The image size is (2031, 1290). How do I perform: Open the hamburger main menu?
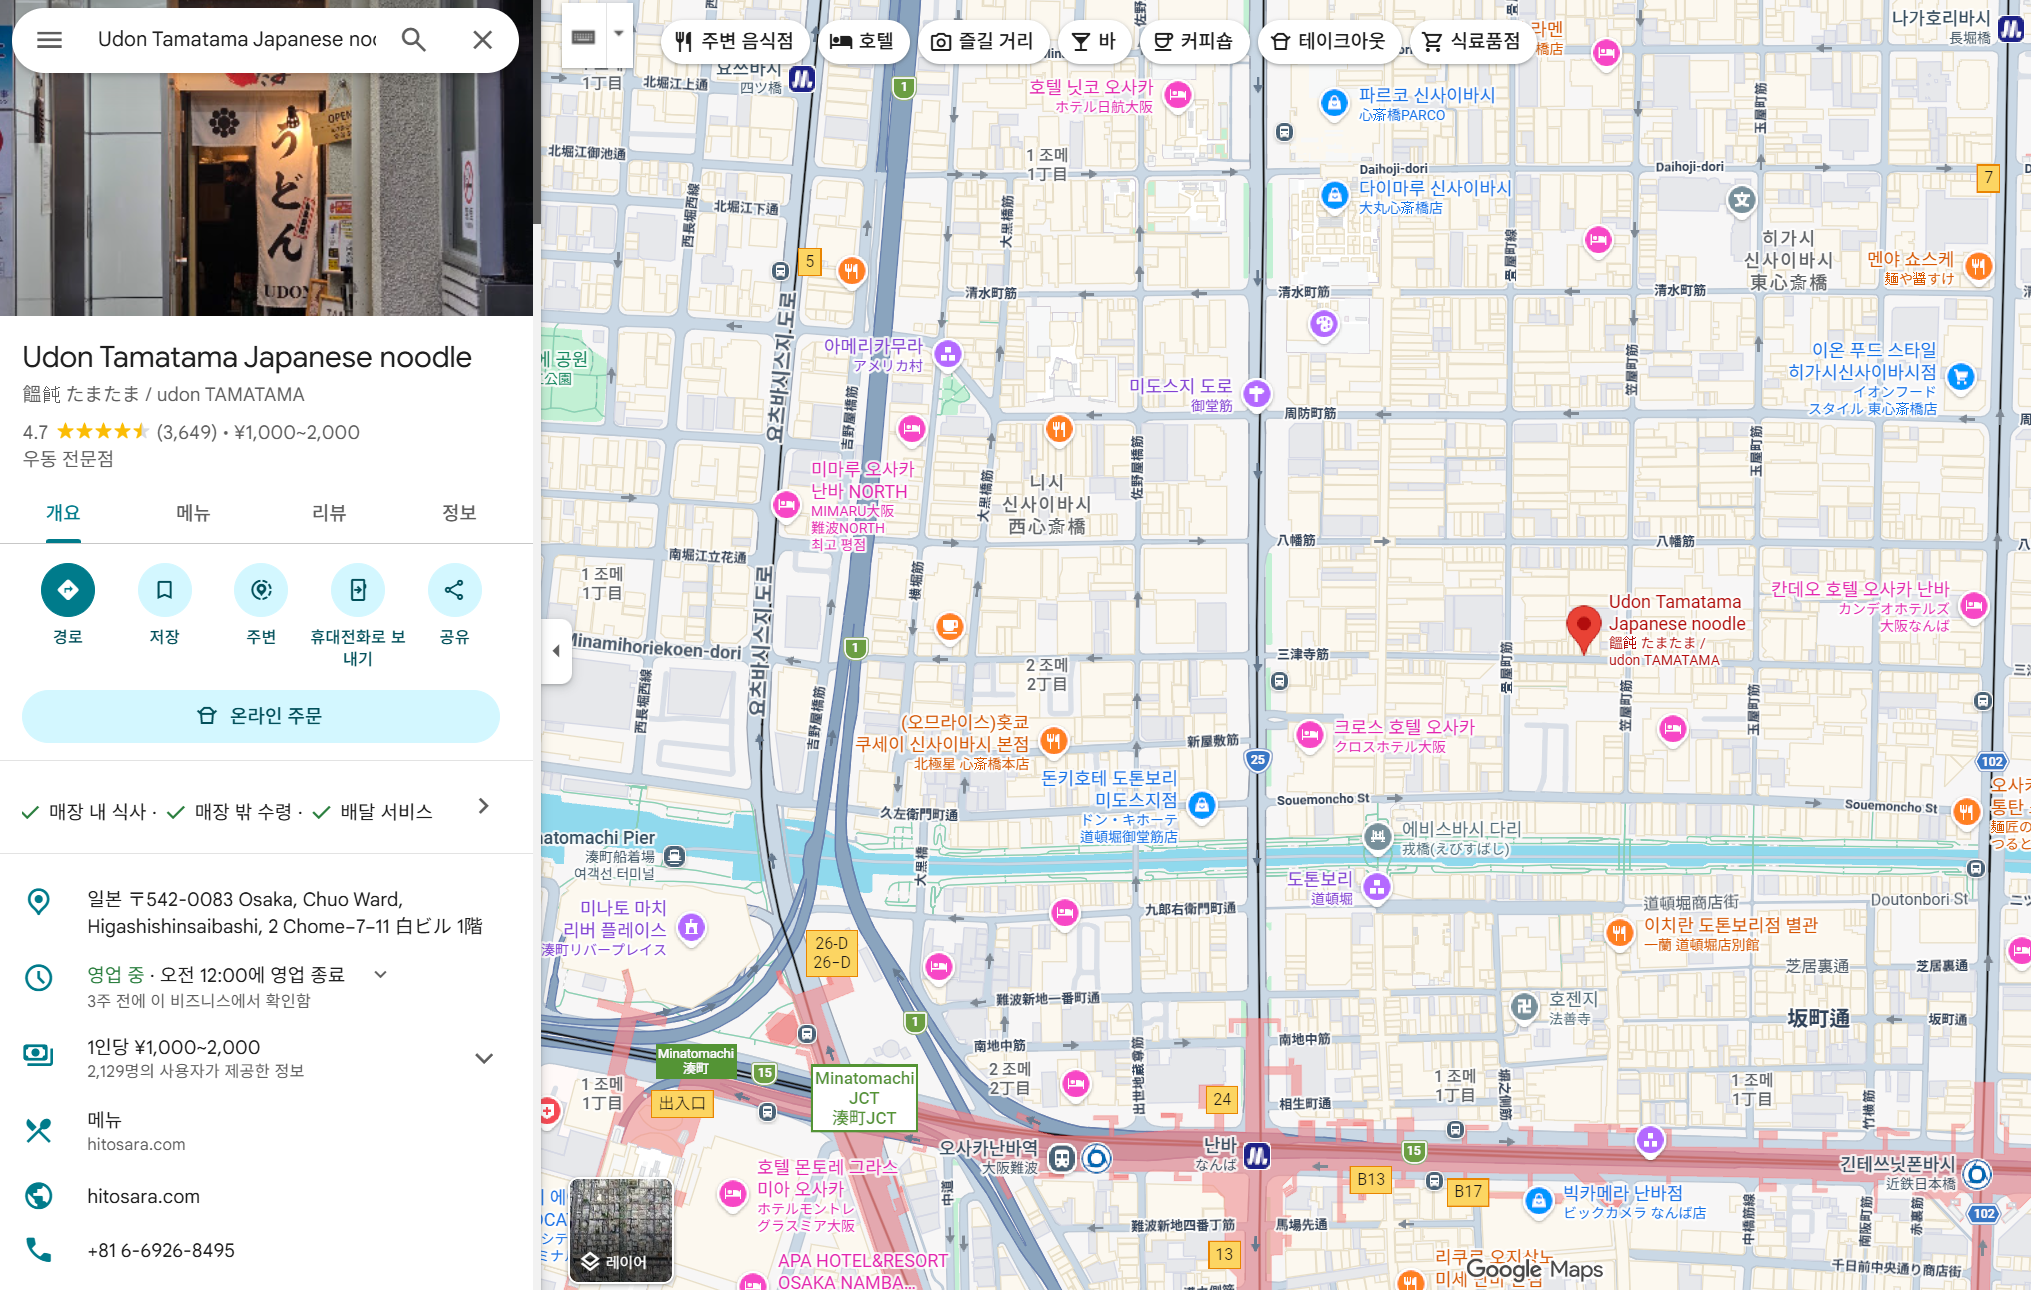[x=49, y=40]
